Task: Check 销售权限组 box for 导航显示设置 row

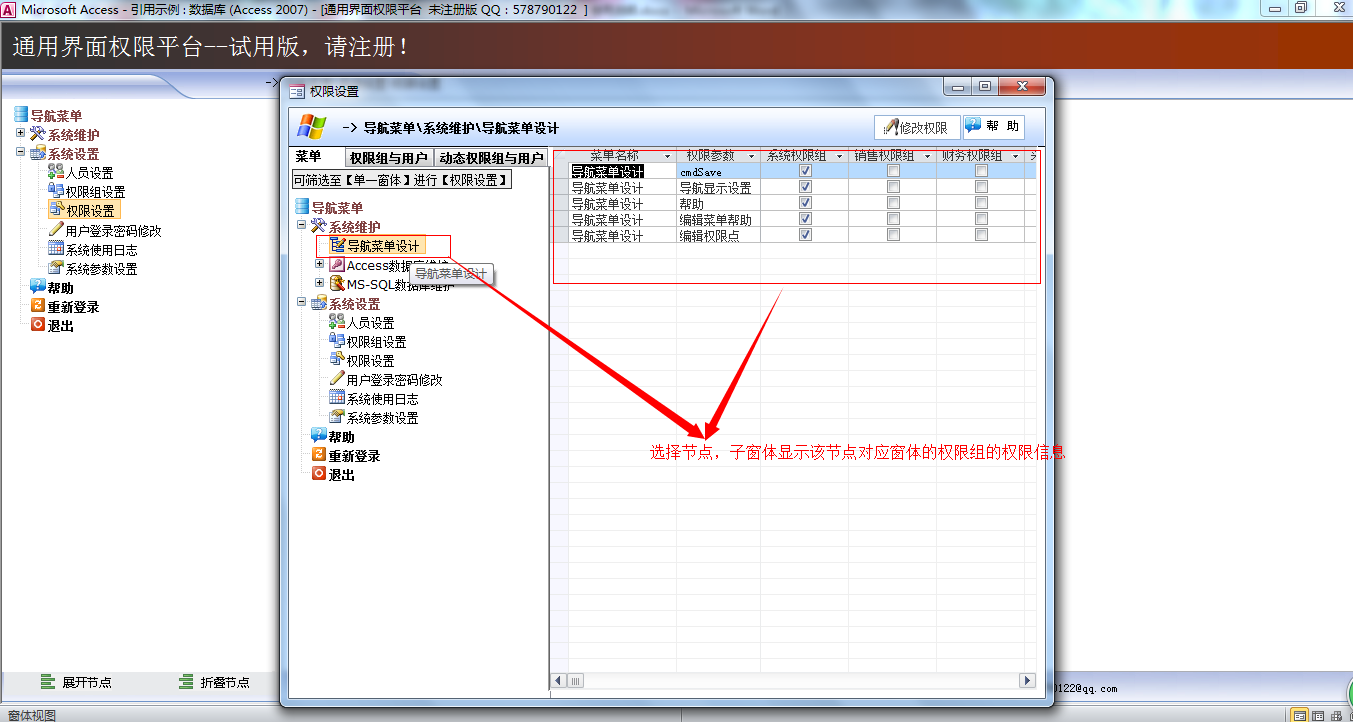Action: (x=893, y=187)
